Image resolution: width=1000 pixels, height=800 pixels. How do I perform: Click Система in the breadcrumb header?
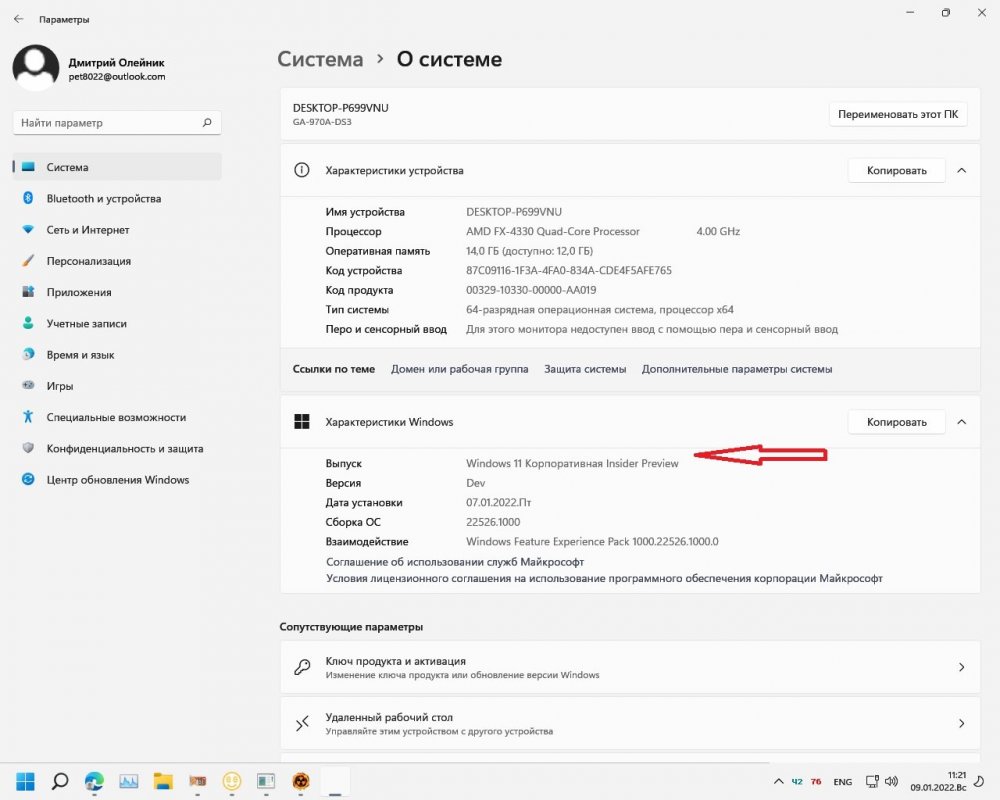tap(320, 59)
